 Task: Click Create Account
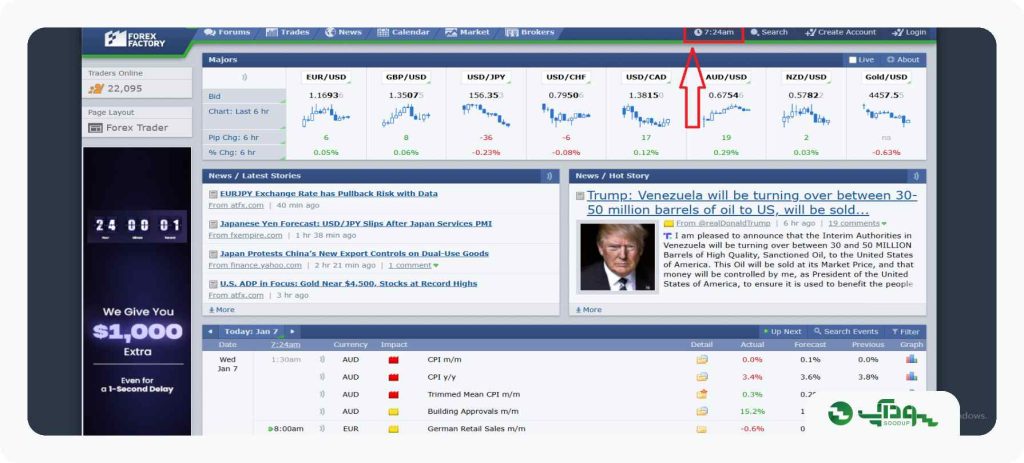click(x=840, y=32)
